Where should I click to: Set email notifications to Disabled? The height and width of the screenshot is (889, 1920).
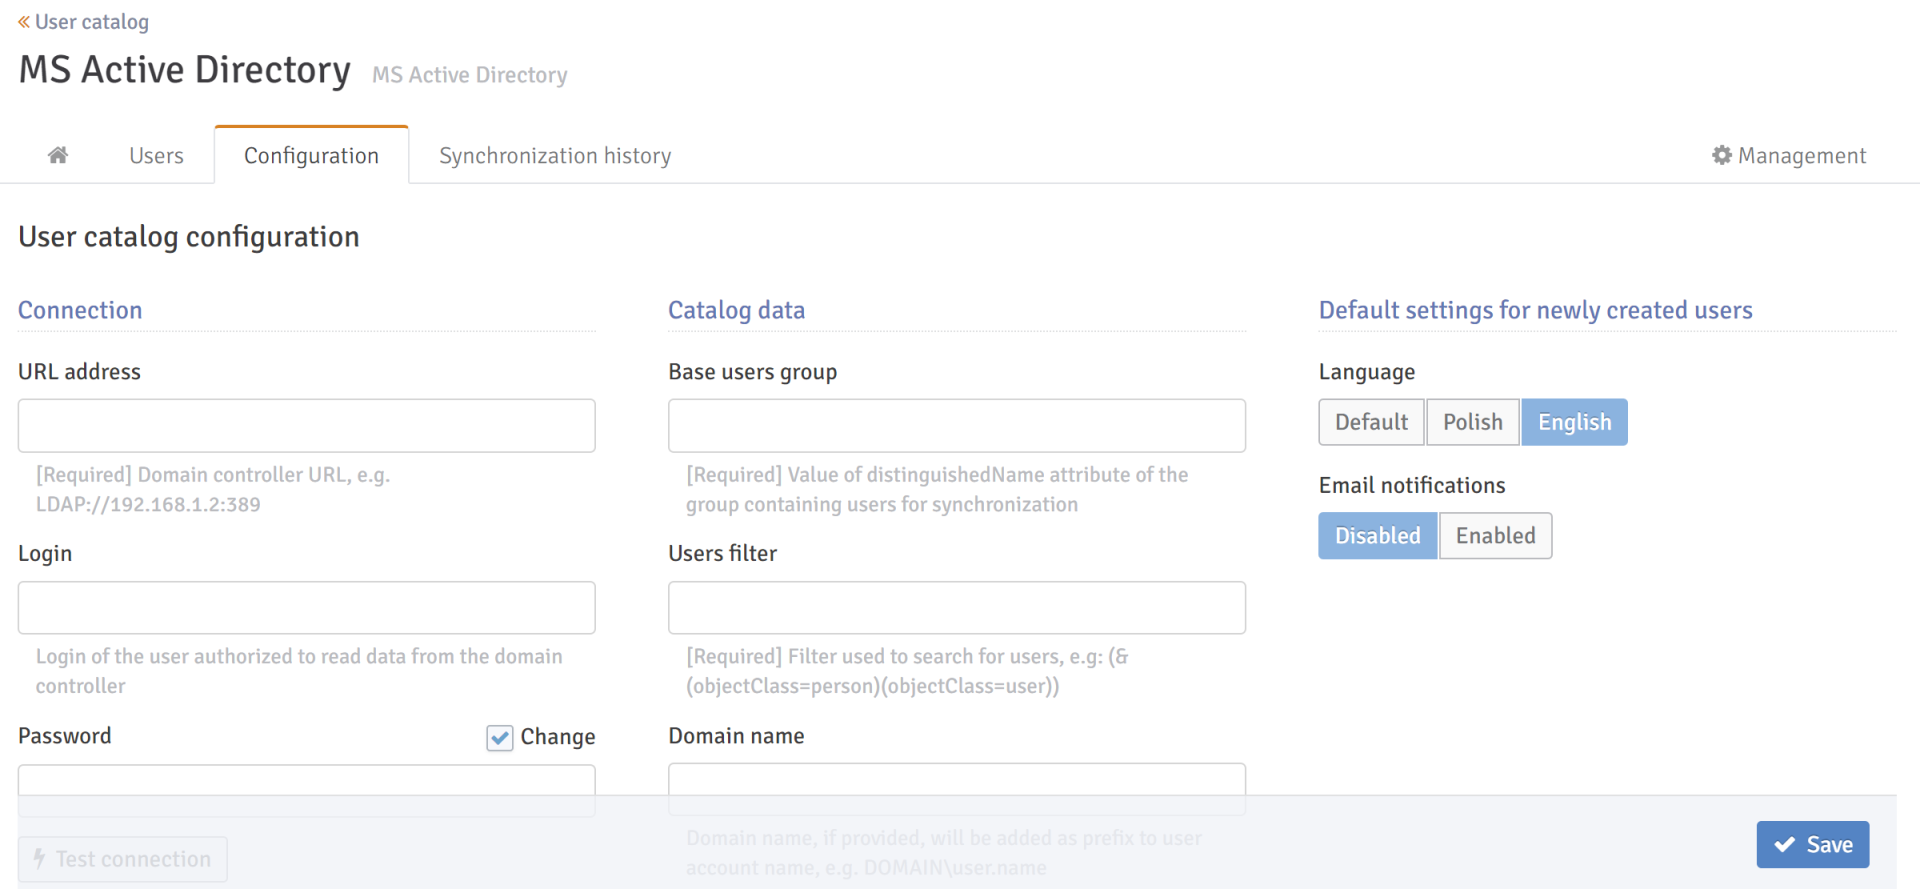click(x=1378, y=536)
